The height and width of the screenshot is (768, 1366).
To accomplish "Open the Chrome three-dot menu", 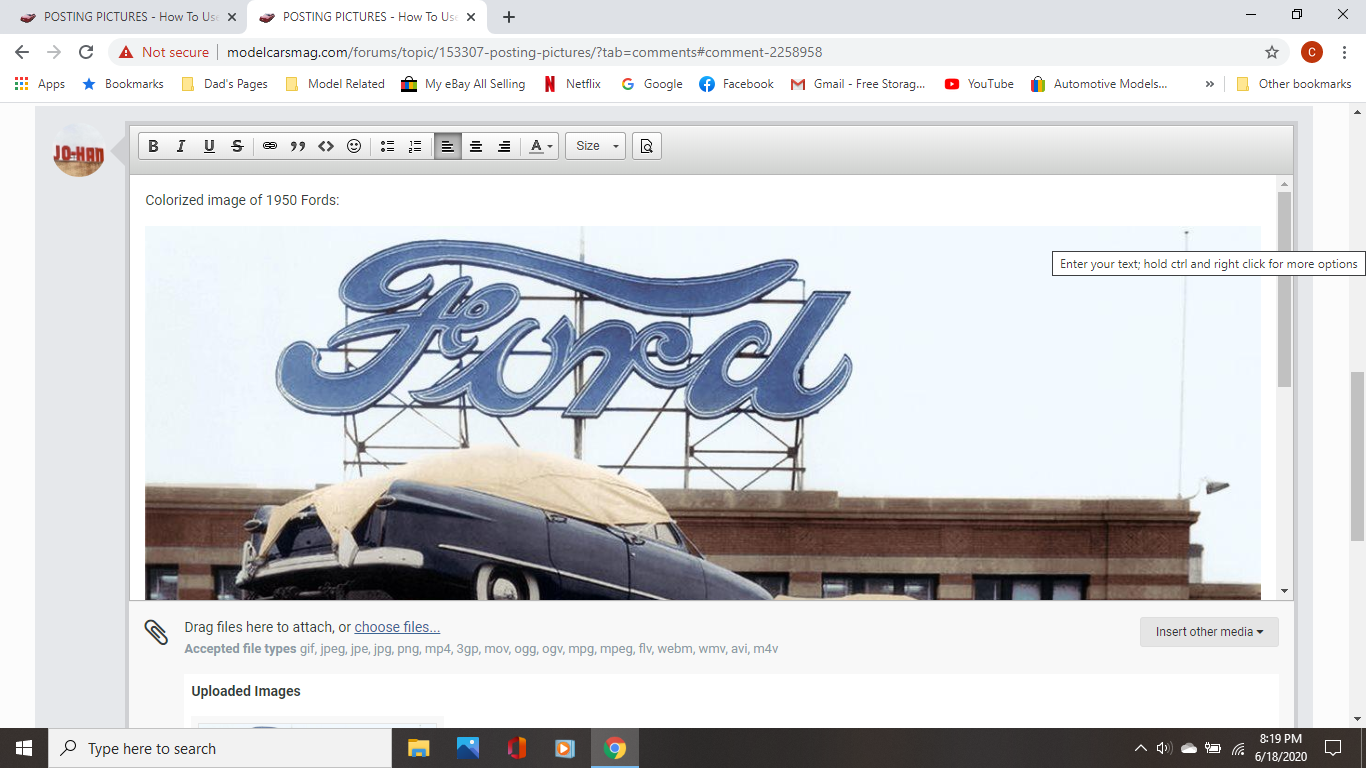I will coord(1345,52).
